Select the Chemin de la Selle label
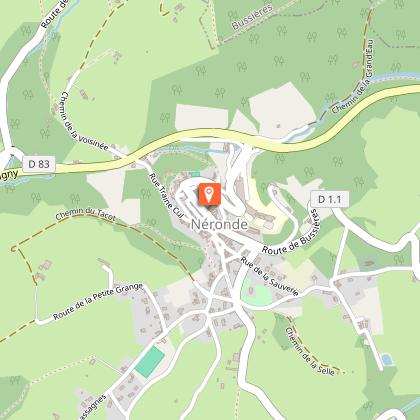Screen dimensions: 420x420 click(x=310, y=351)
